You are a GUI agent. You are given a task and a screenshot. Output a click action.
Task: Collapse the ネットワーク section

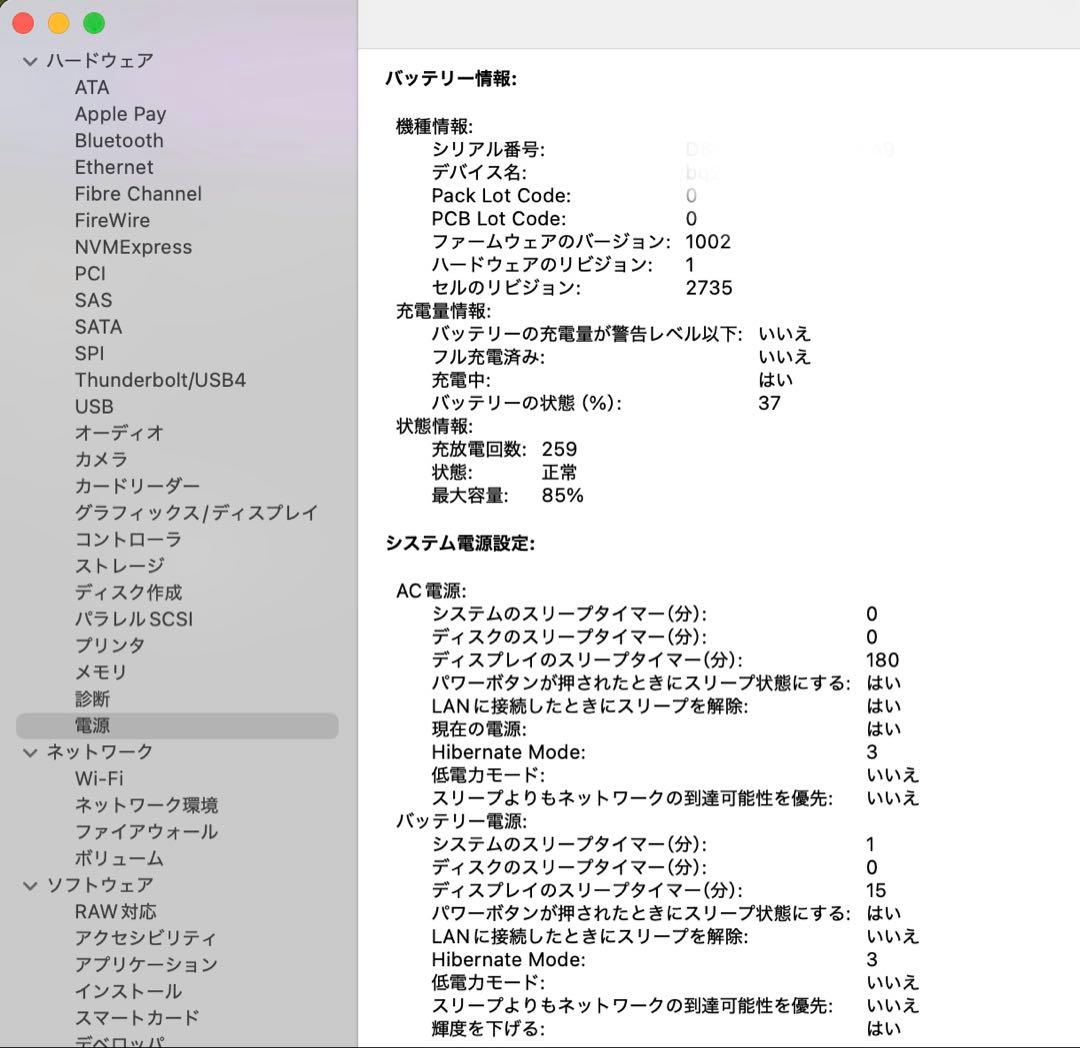point(29,751)
